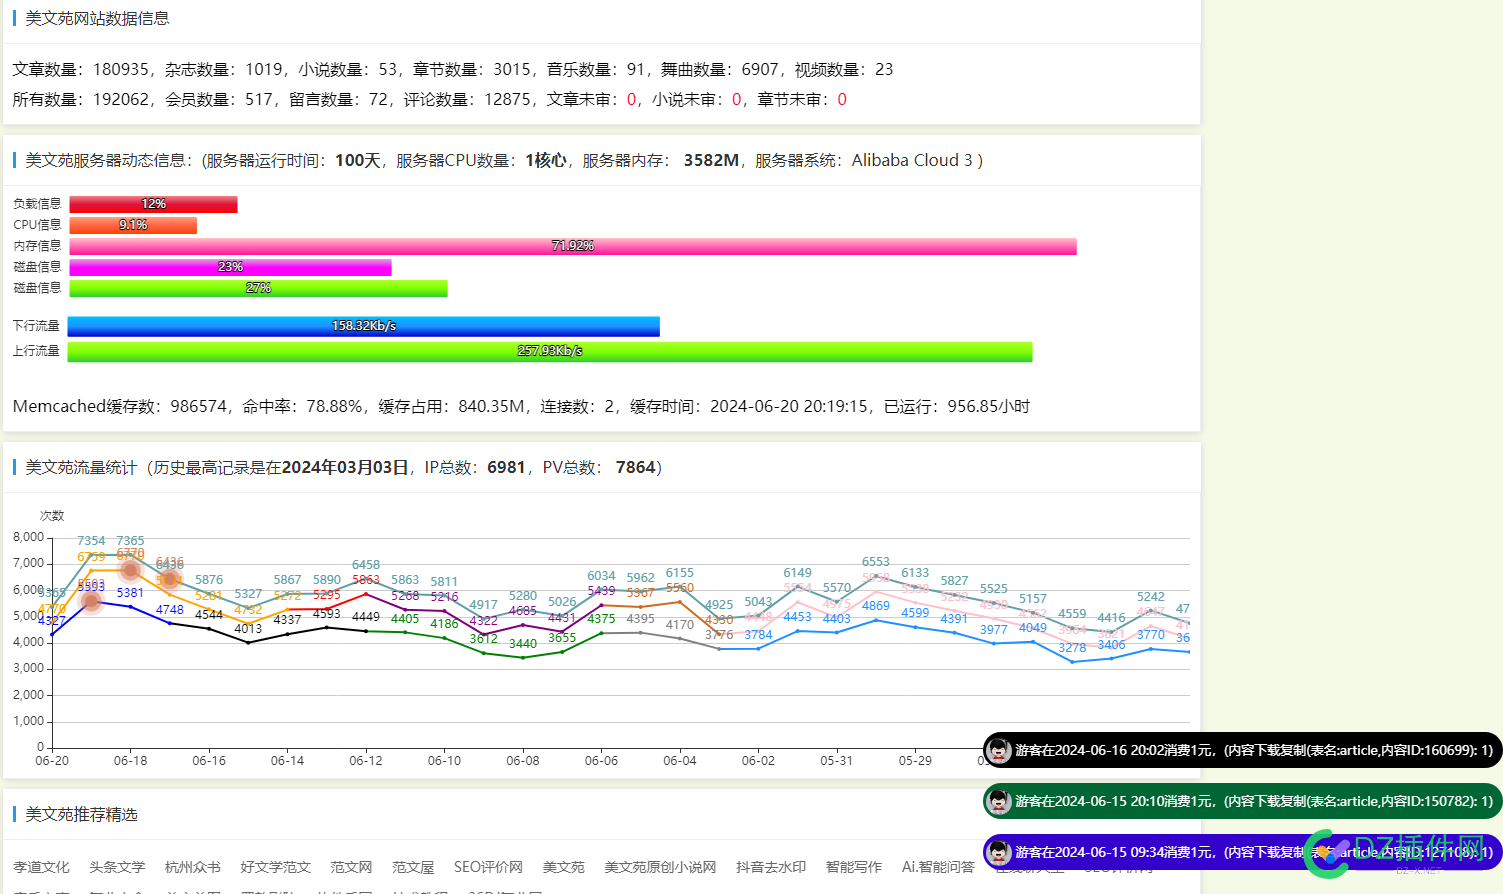Image resolution: width=1503 pixels, height=894 pixels.
Task: Click the 美文苑网站数据信息 heading
Action: [97, 19]
